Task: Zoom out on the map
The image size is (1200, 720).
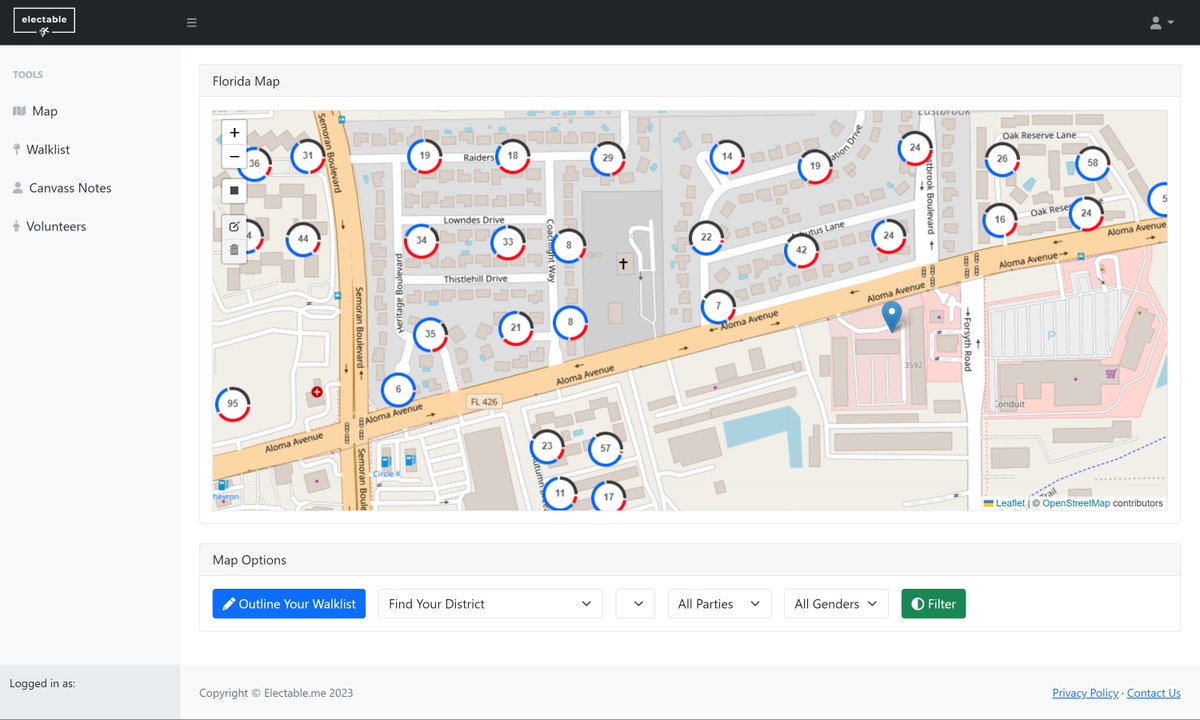Action: coord(234,157)
